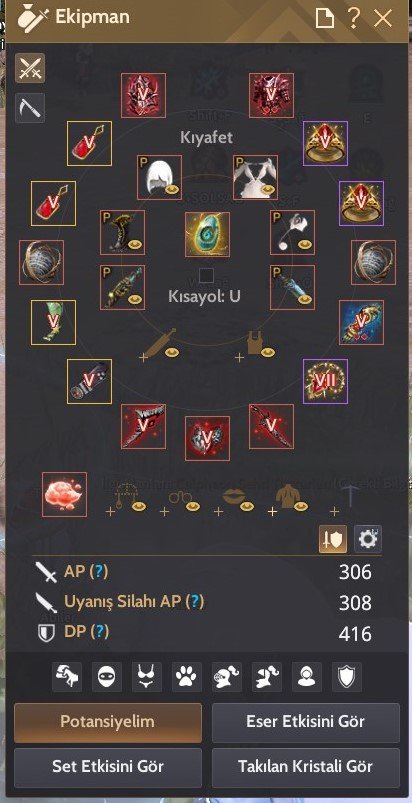The width and height of the screenshot is (412, 803).
Task: Click the alchemy stone slot with teal gem
Action: [207, 235]
